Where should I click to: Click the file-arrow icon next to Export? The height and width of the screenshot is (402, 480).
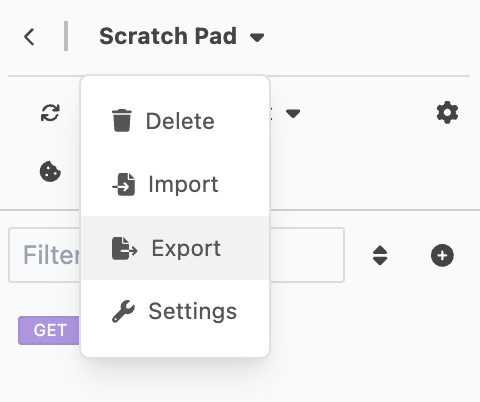(x=124, y=248)
